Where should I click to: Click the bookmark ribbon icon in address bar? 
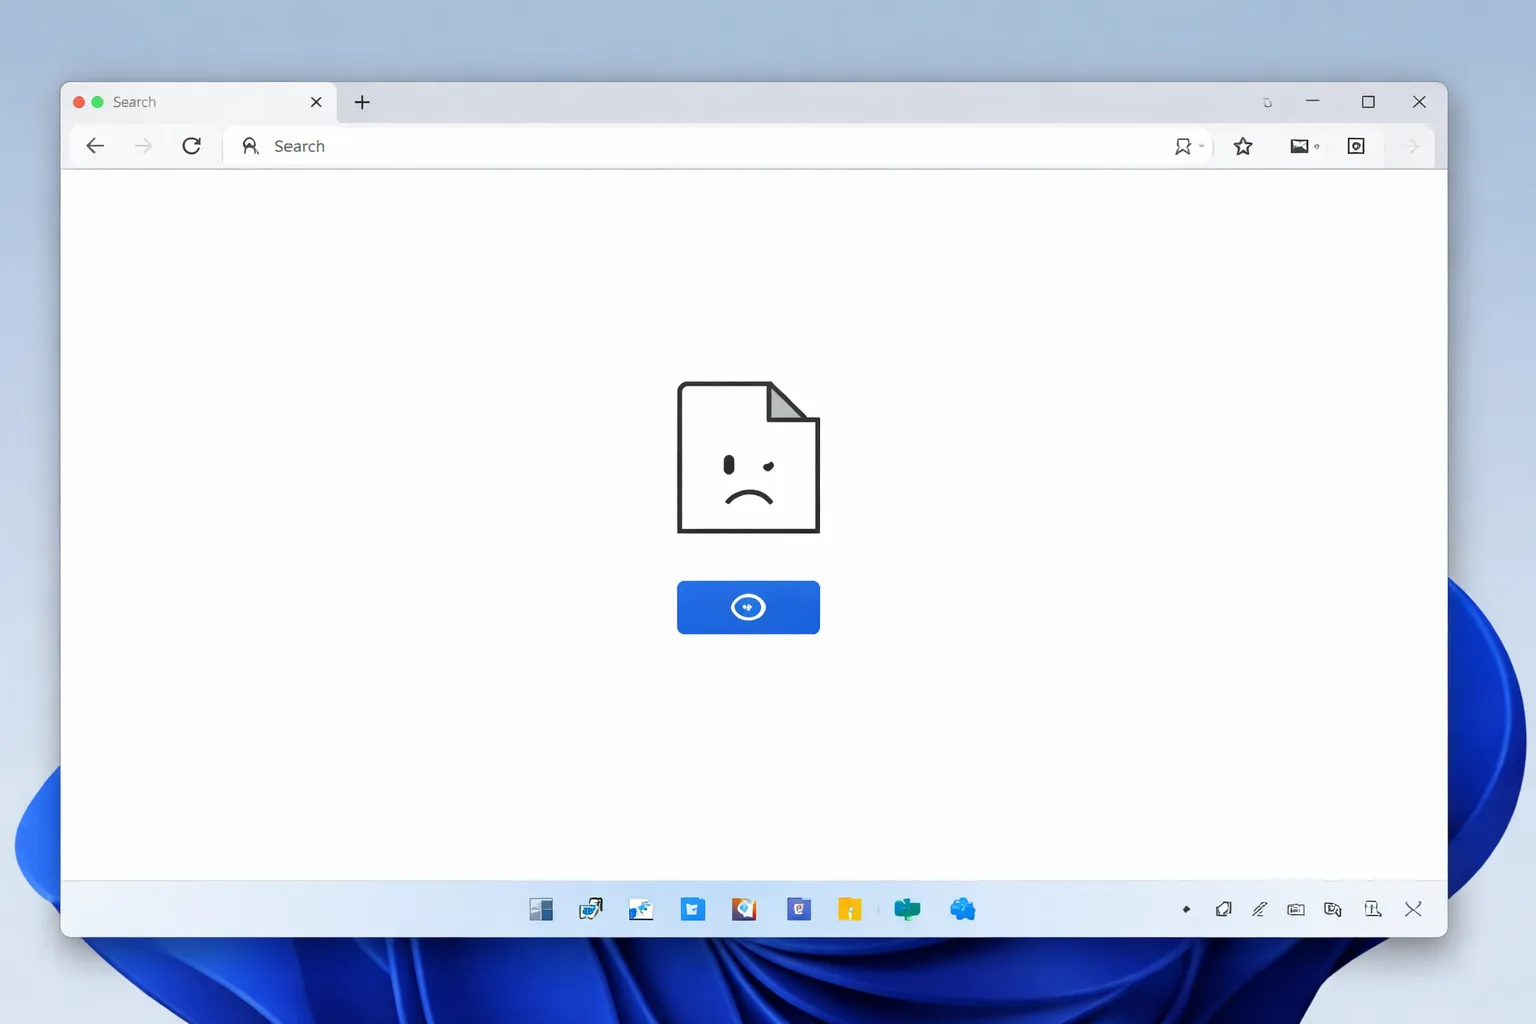tap(1183, 146)
